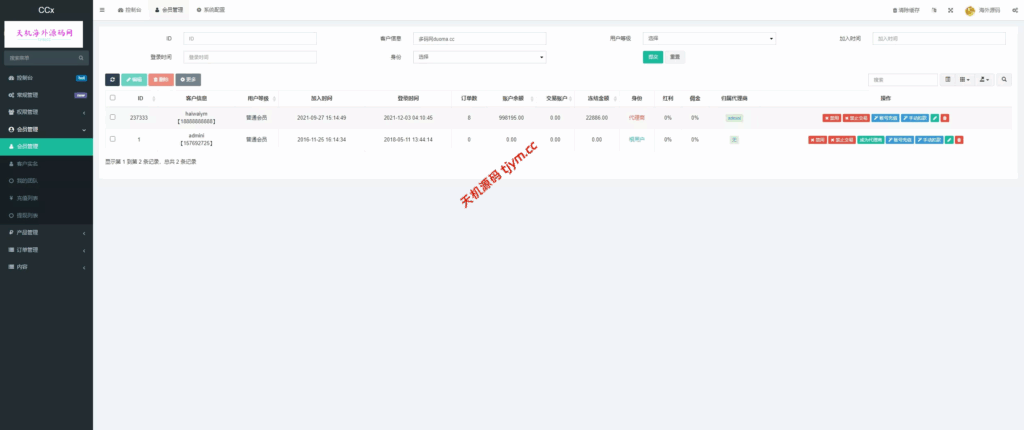The height and width of the screenshot is (430, 1024).
Task: Click red trash delete icon for admini row
Action: 958,140
